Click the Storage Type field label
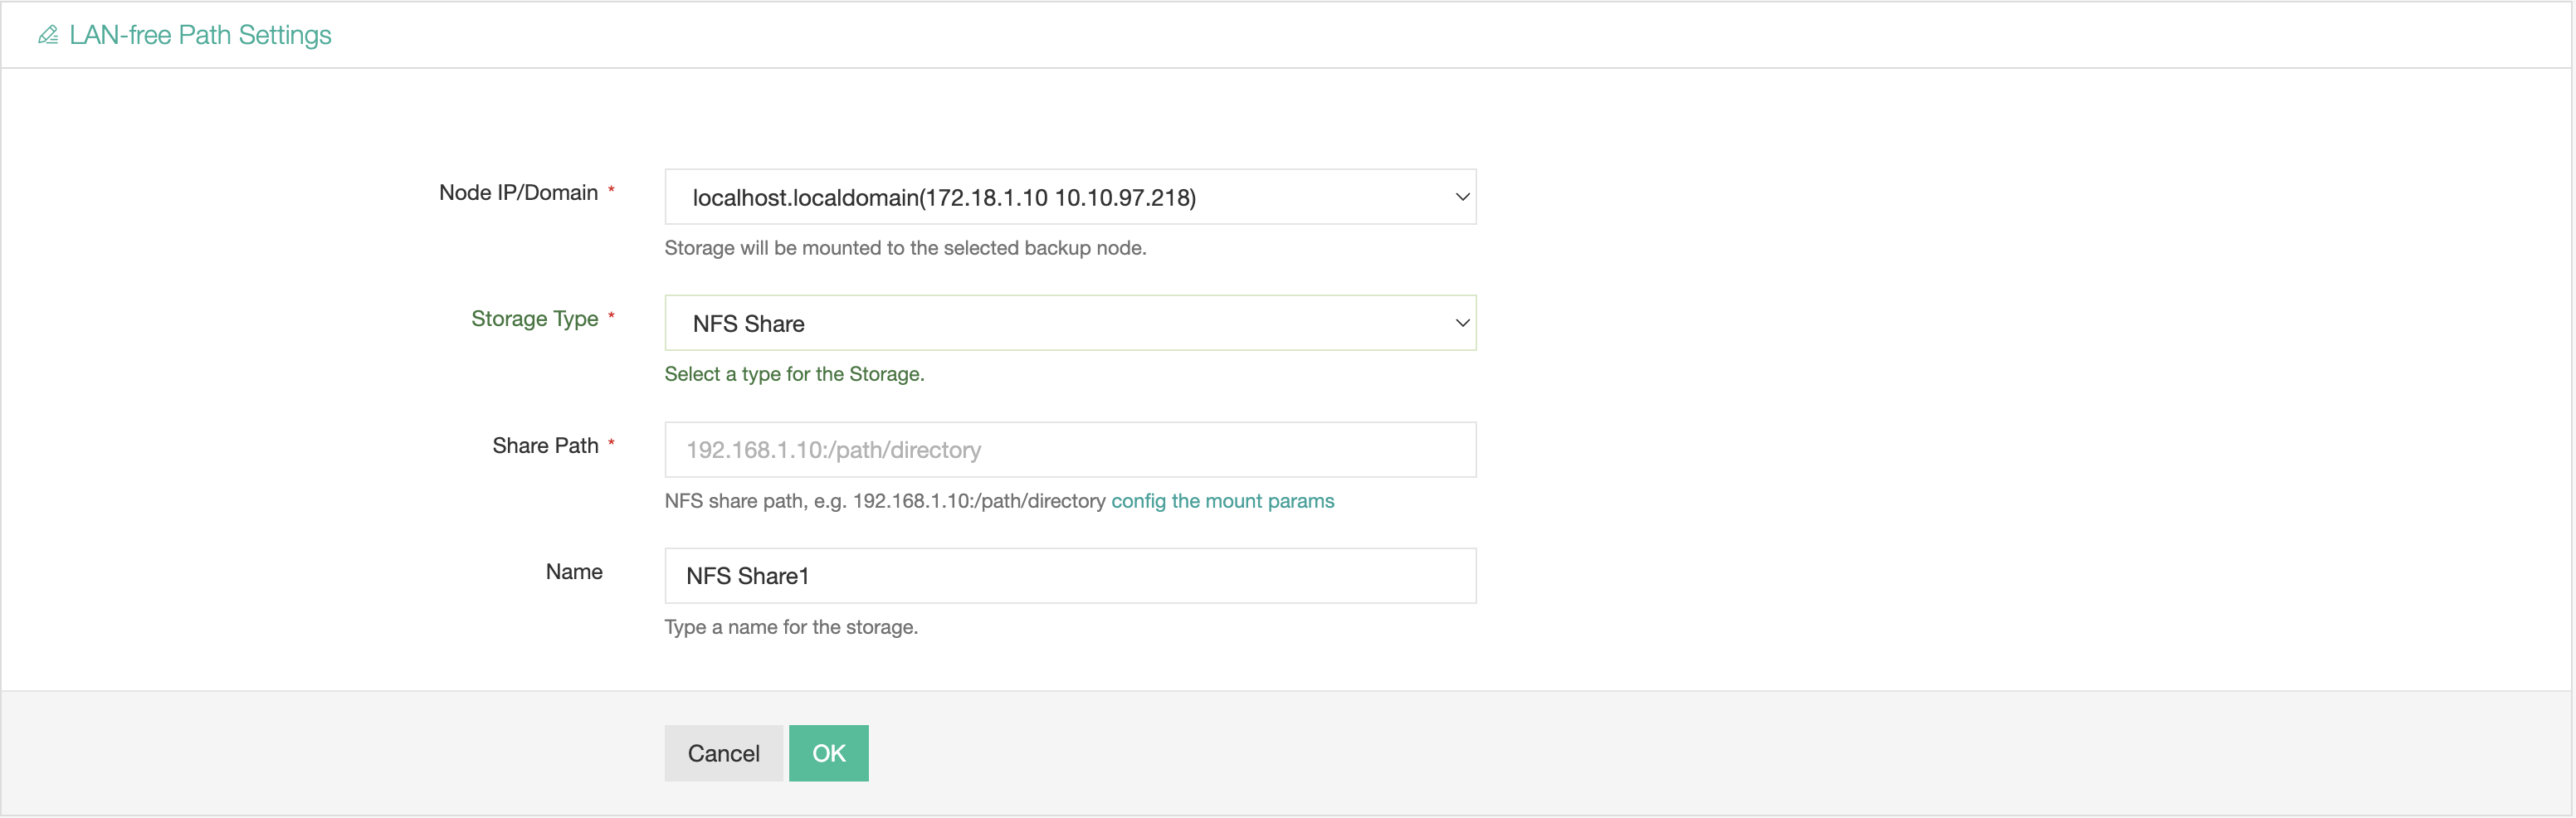Image resolution: width=2576 pixels, height=818 pixels. click(534, 319)
